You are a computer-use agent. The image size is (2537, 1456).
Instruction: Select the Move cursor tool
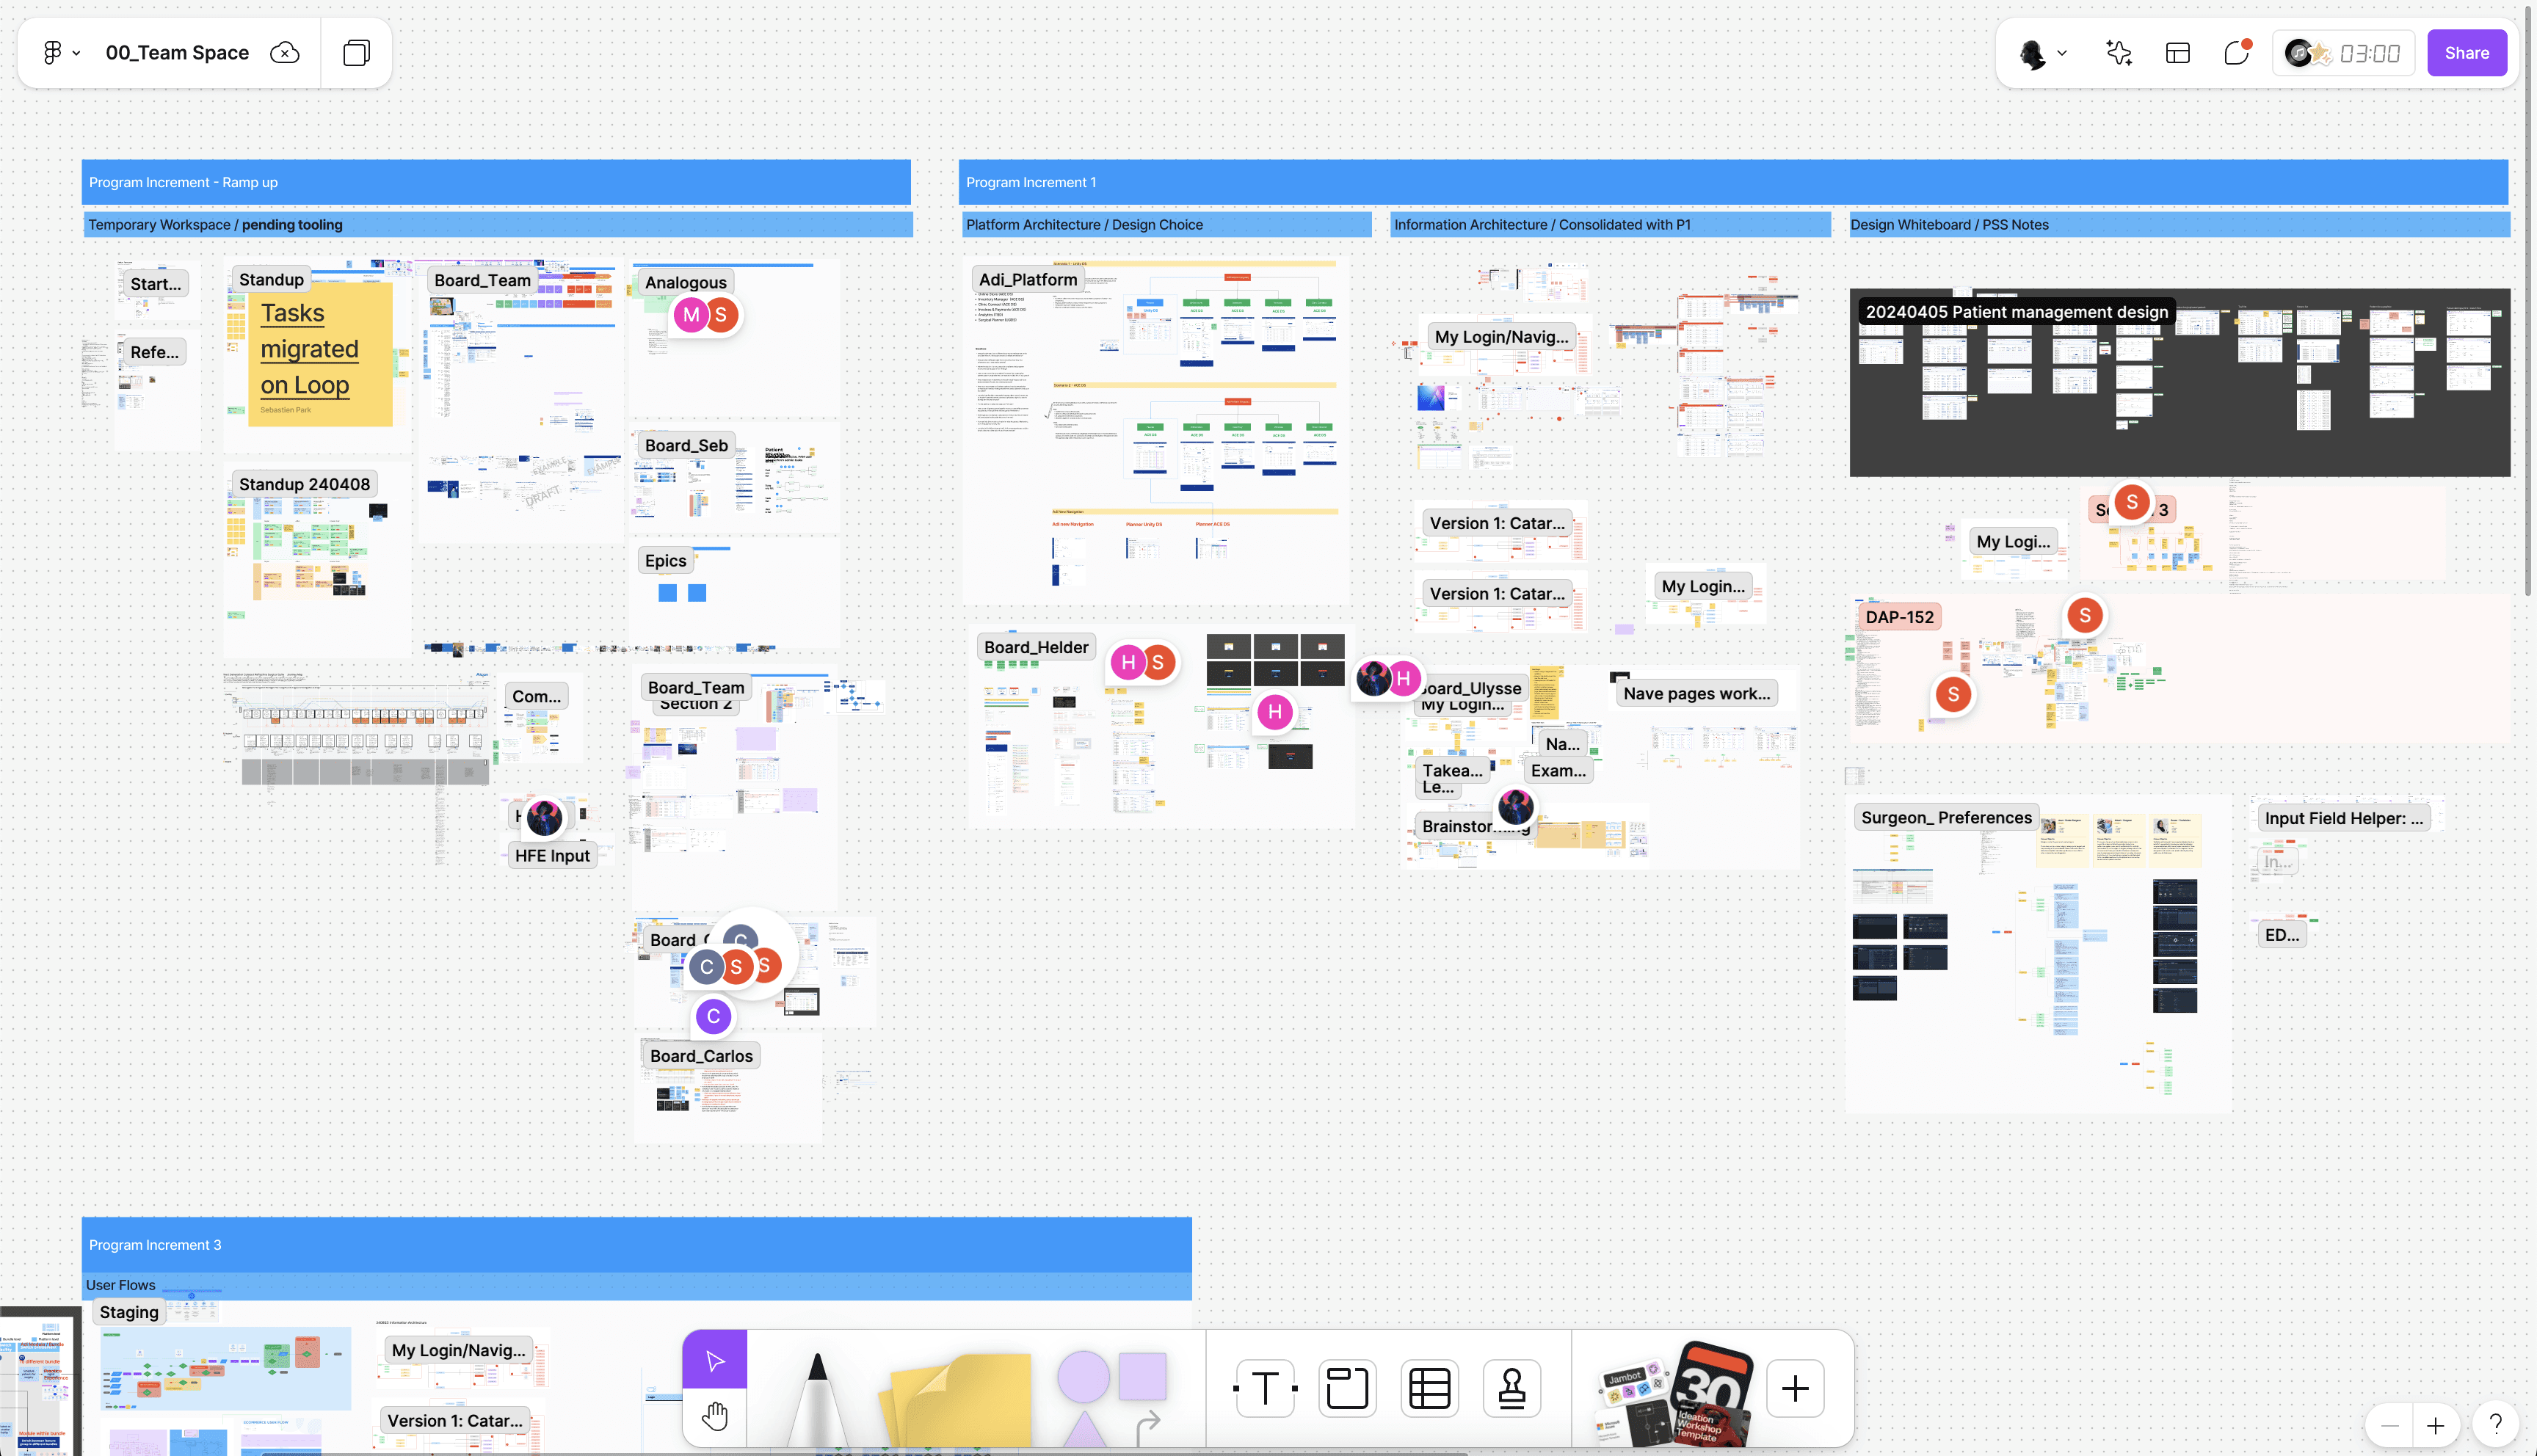pyautogui.click(x=714, y=1360)
